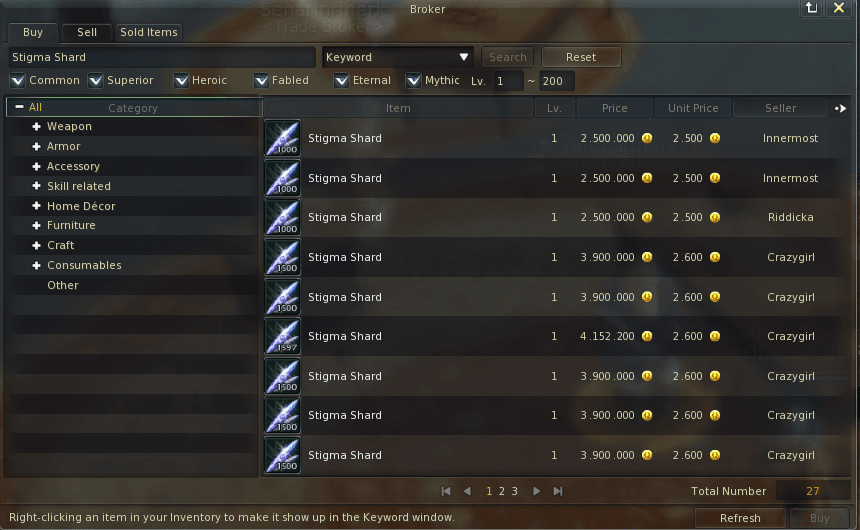Open the Sold Items tab

(x=149, y=32)
